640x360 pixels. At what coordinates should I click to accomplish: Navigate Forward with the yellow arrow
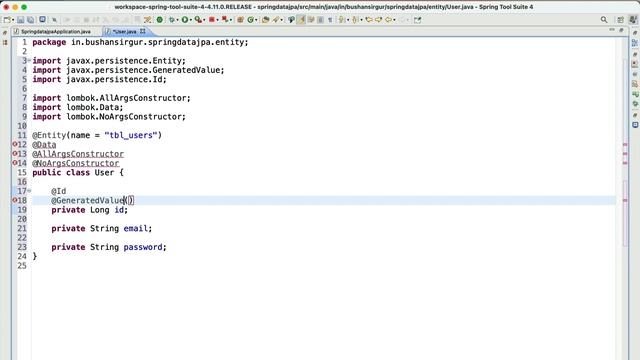[x=378, y=20]
